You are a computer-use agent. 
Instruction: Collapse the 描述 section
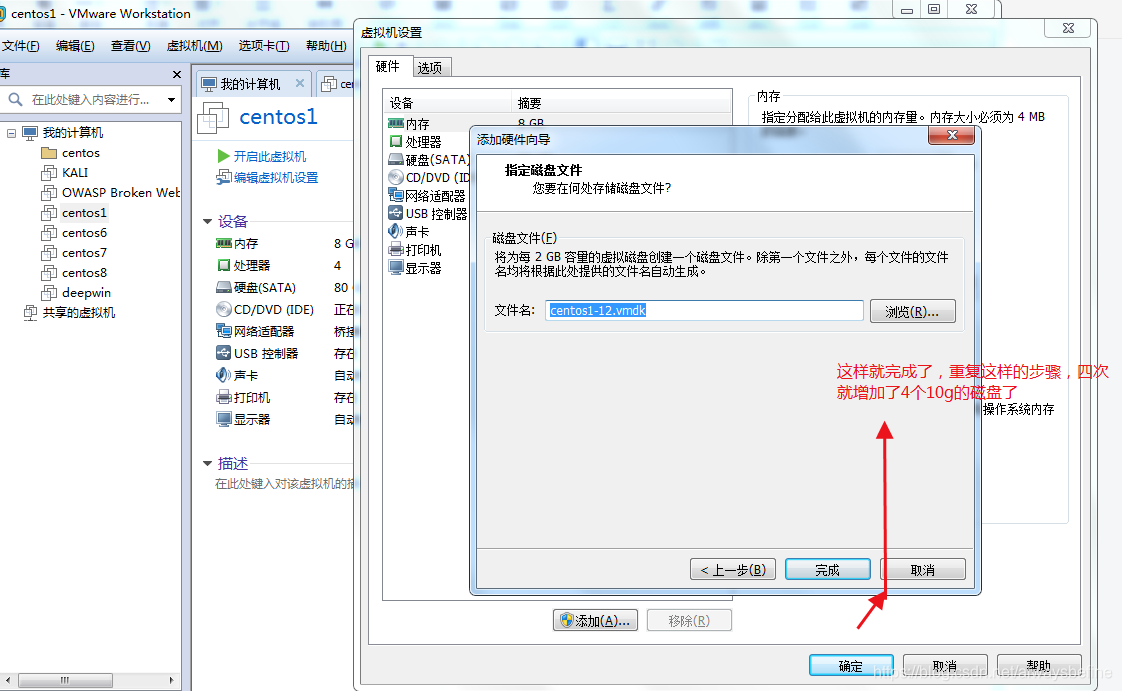[x=208, y=464]
